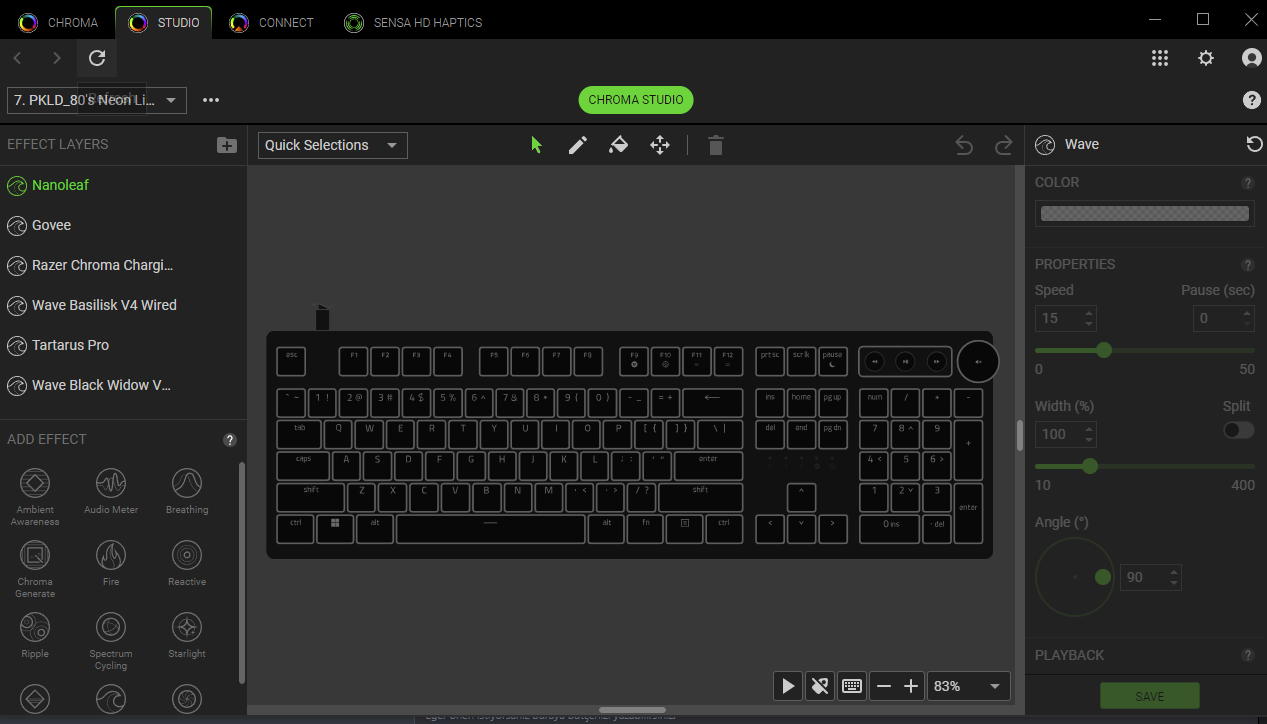The width and height of the screenshot is (1267, 724).
Task: Increase the Width percentage stepper
Action: (1089, 428)
